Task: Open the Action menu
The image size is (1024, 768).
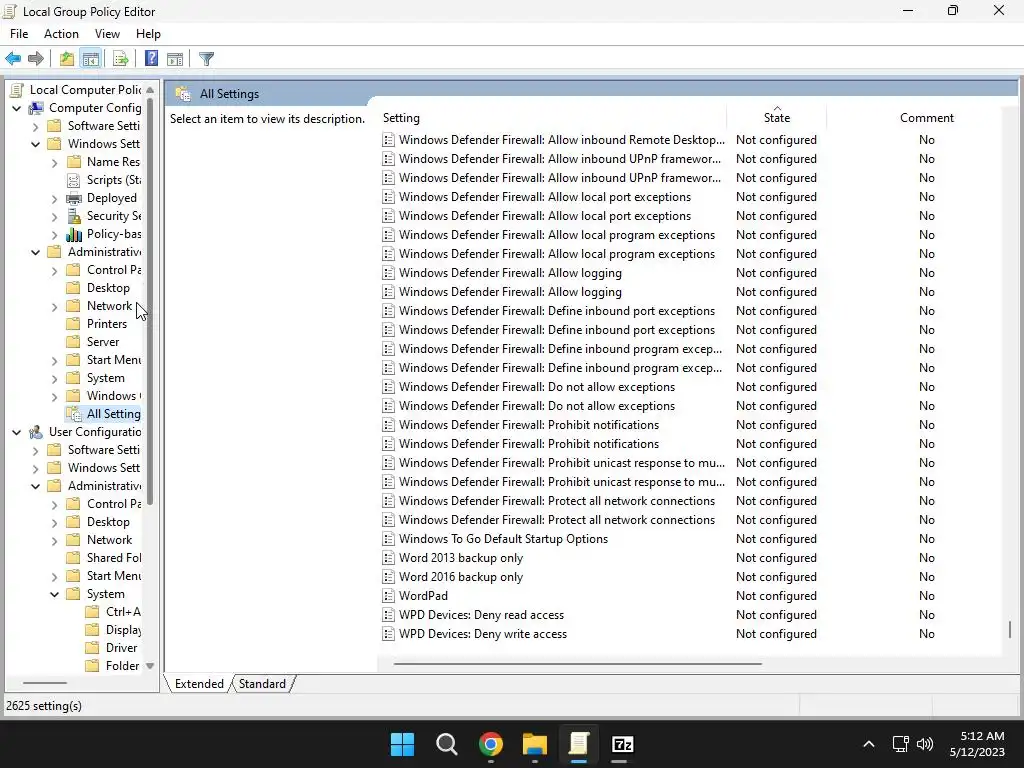Action: (x=61, y=34)
